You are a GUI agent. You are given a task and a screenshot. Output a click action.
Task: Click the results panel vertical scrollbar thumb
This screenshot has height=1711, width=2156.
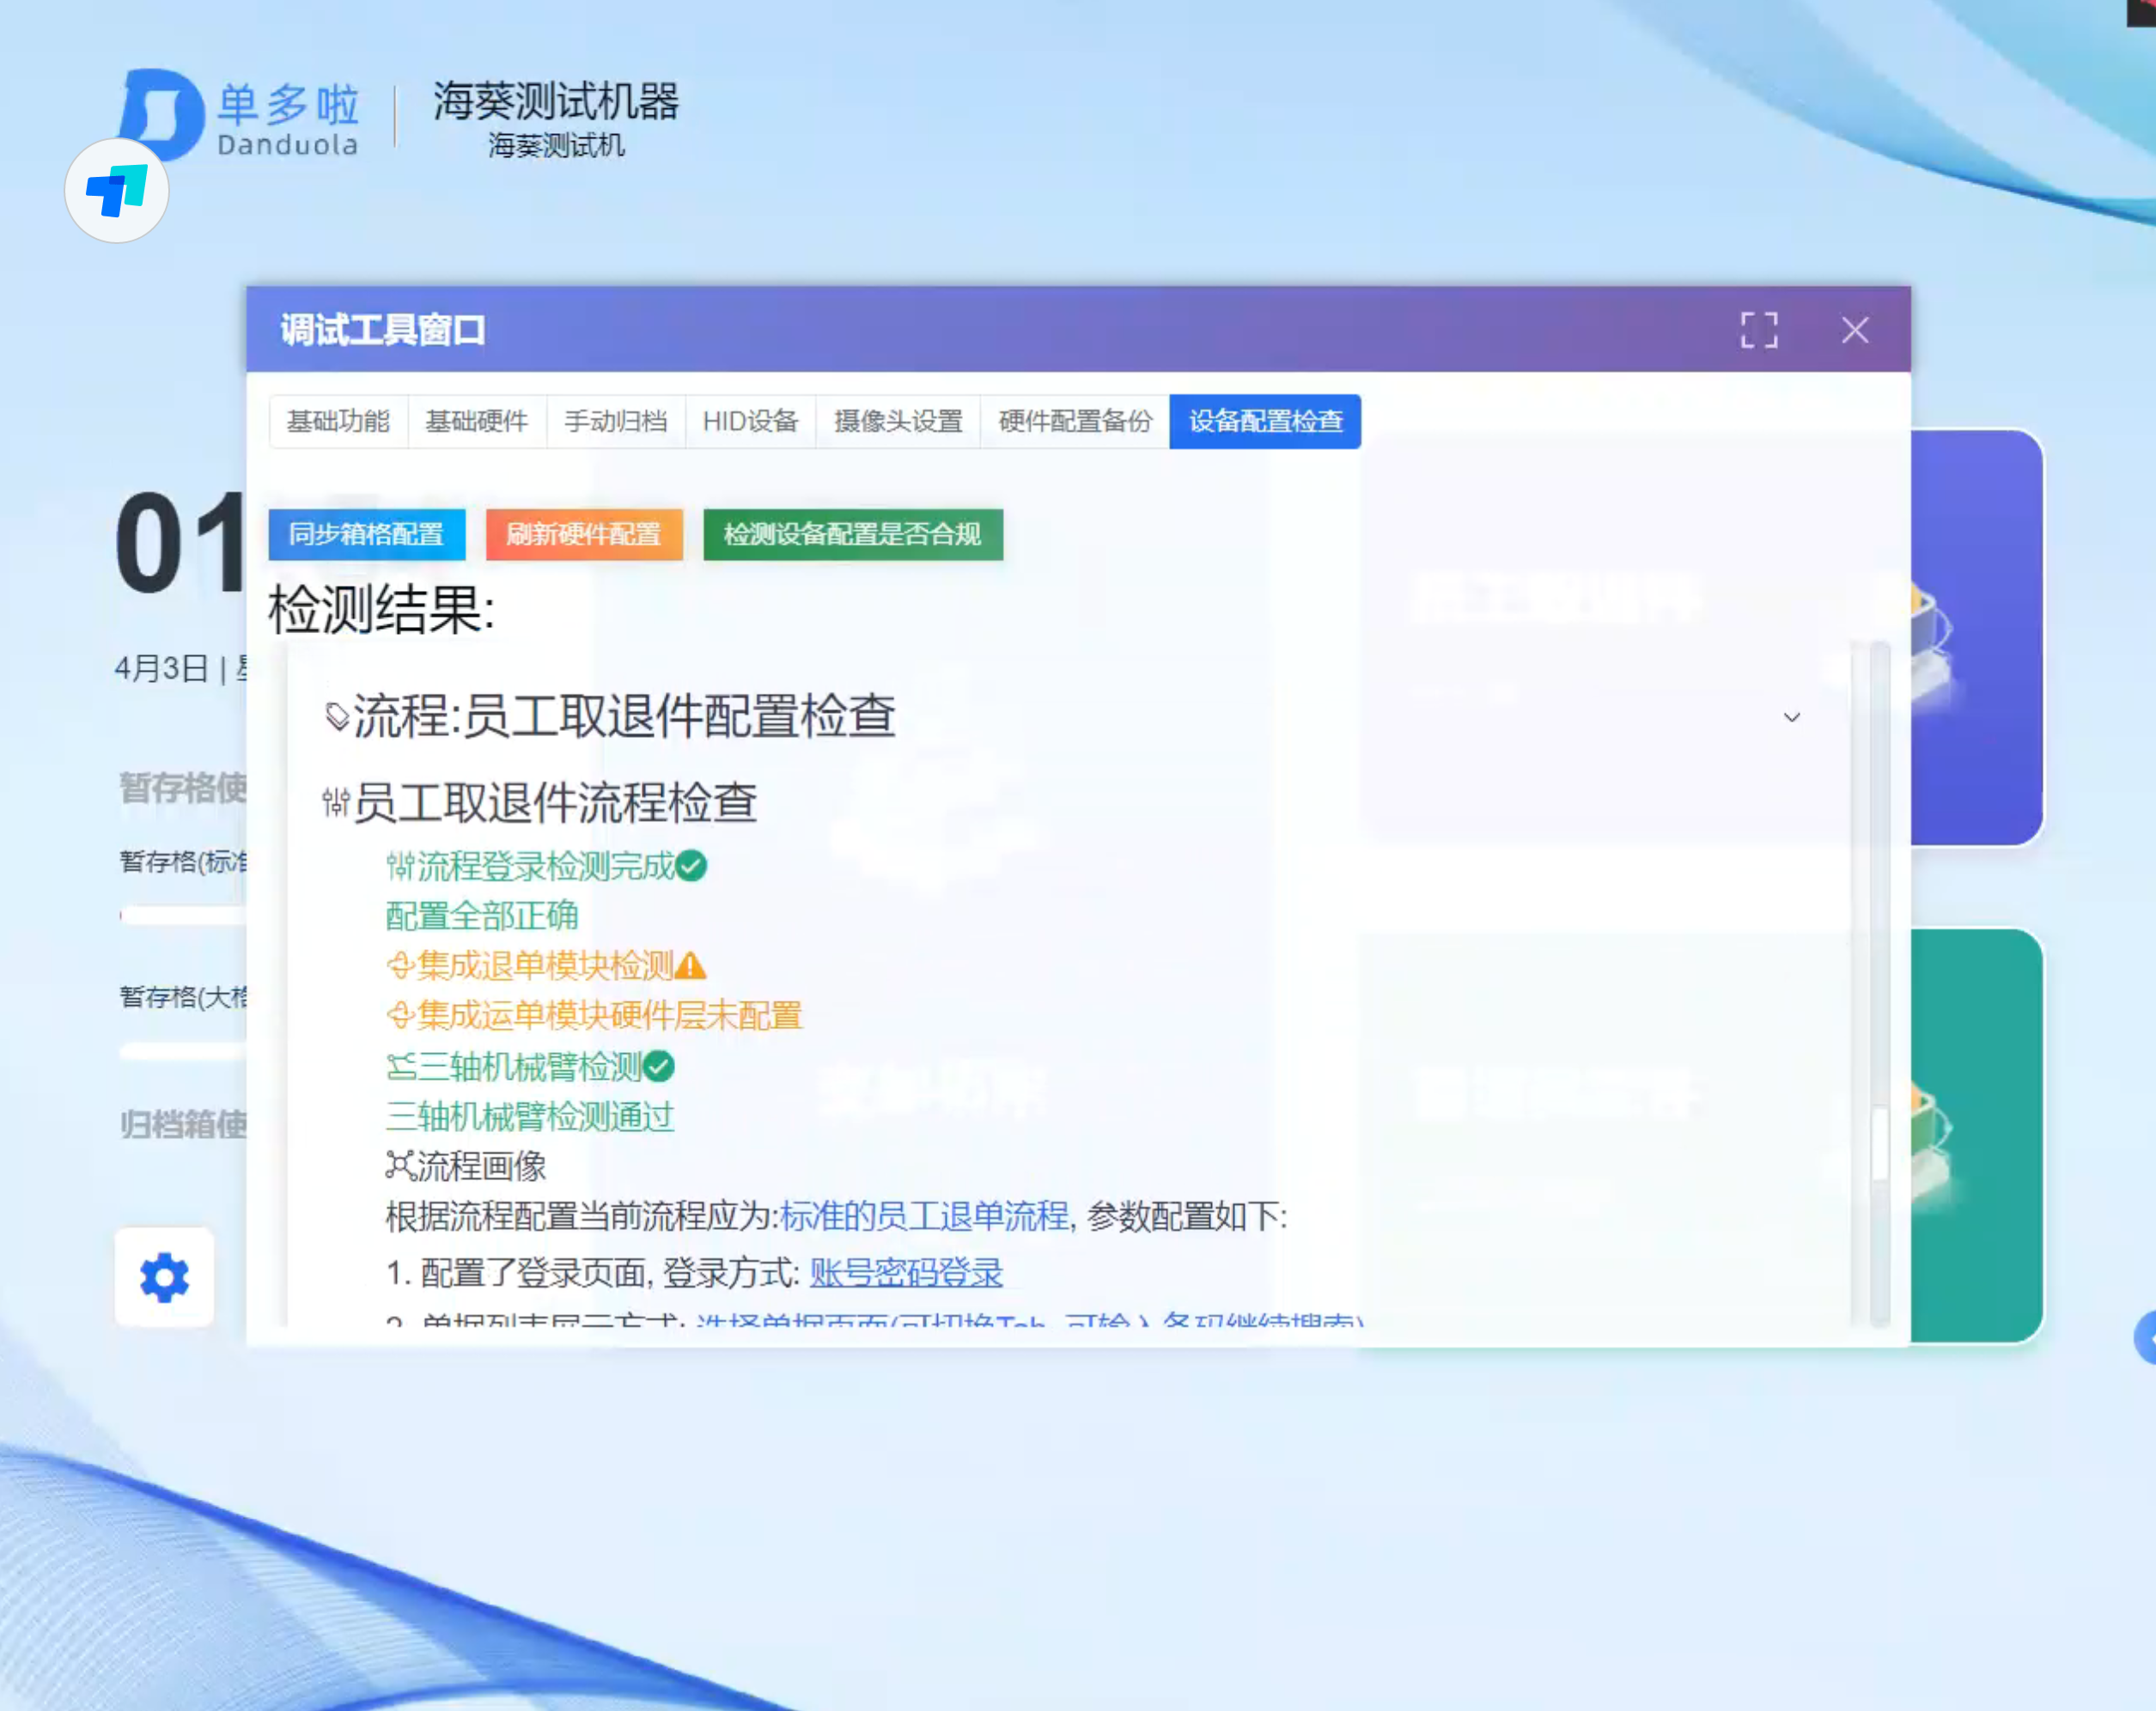(1879, 1144)
